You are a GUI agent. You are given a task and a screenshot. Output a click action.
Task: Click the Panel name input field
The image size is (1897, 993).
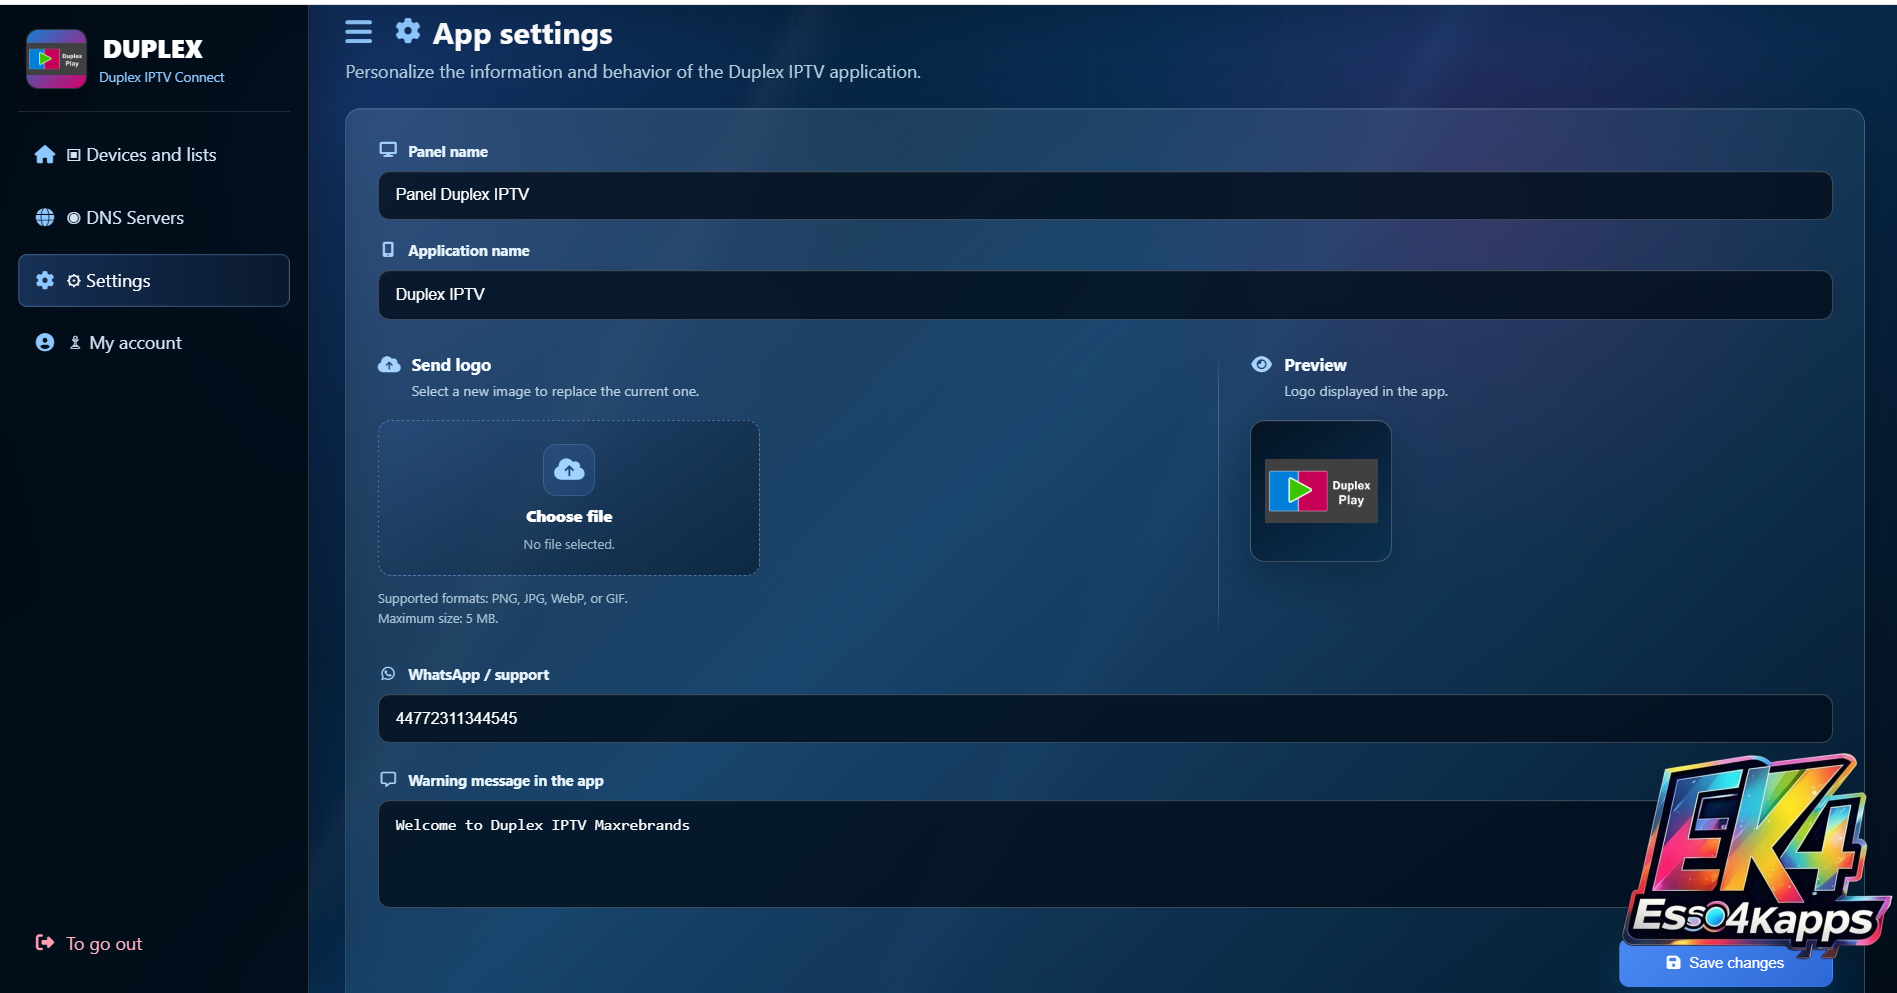pos(1105,195)
